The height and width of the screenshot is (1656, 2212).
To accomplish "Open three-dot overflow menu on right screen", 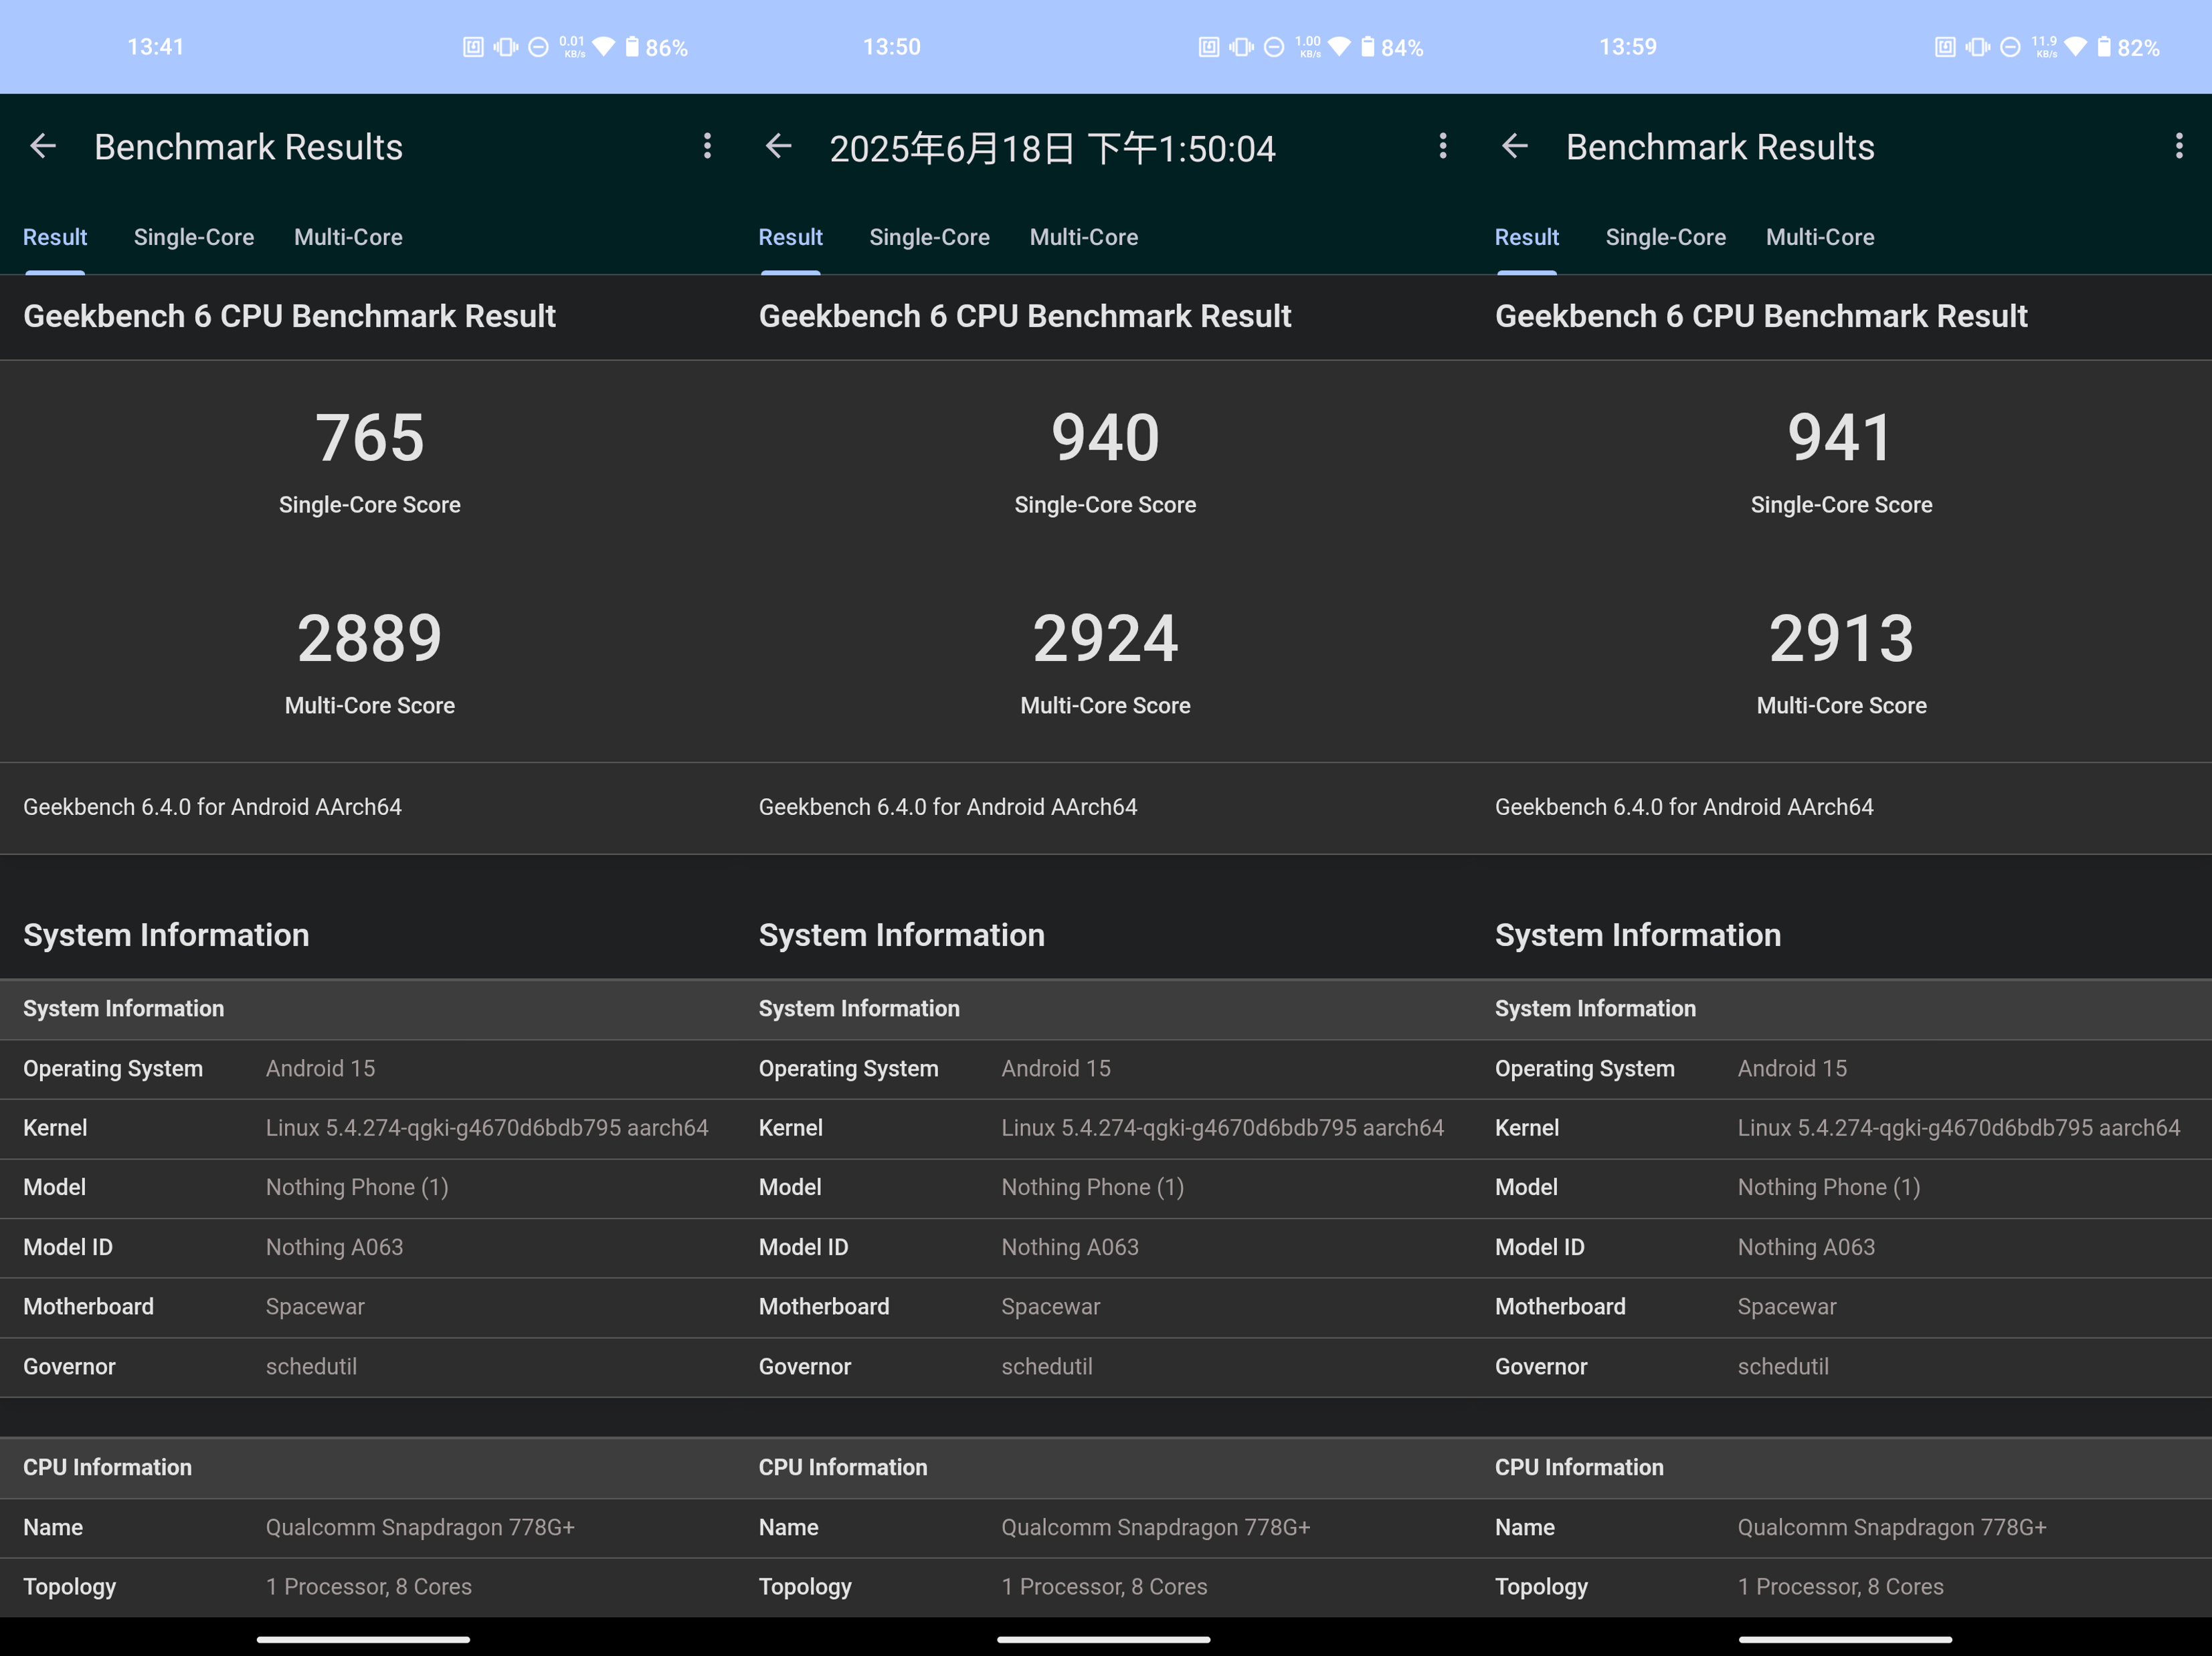I will [2178, 147].
